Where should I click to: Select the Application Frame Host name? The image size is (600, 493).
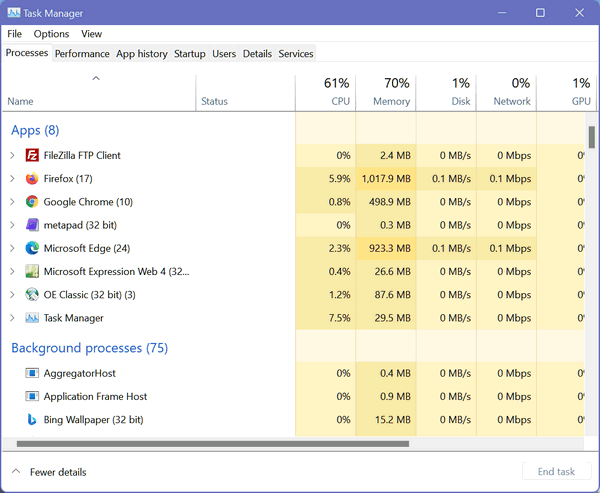tap(95, 396)
